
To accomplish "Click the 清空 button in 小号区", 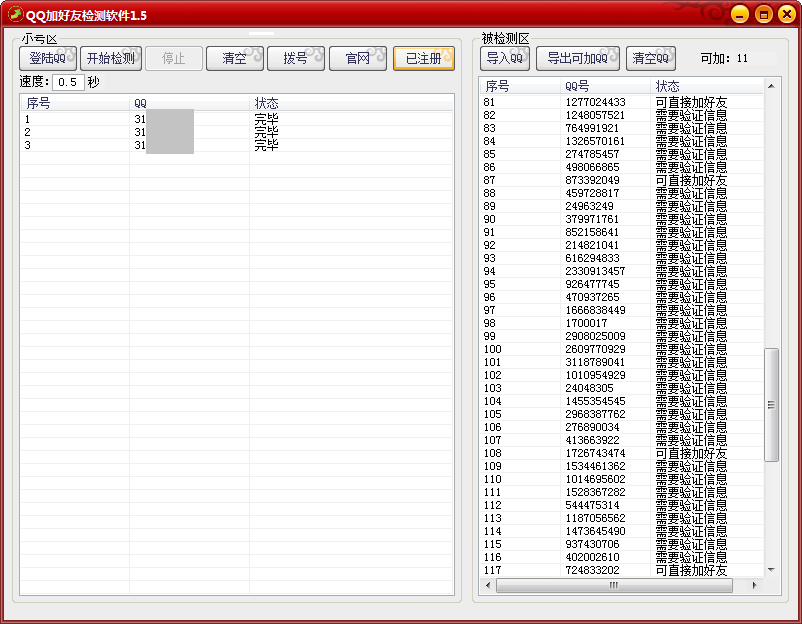I will click(234, 59).
